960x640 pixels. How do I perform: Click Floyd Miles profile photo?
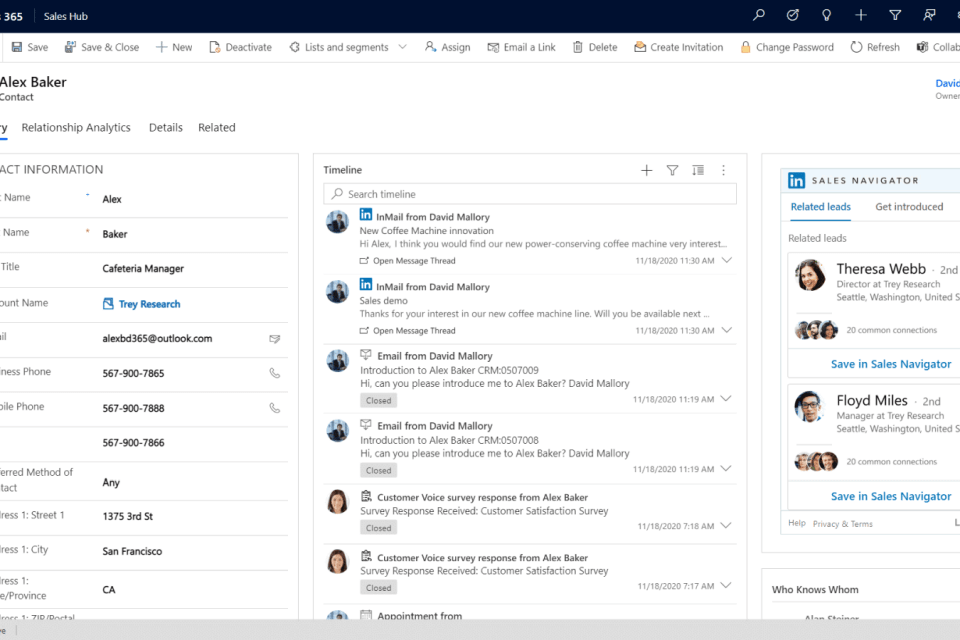tap(809, 406)
